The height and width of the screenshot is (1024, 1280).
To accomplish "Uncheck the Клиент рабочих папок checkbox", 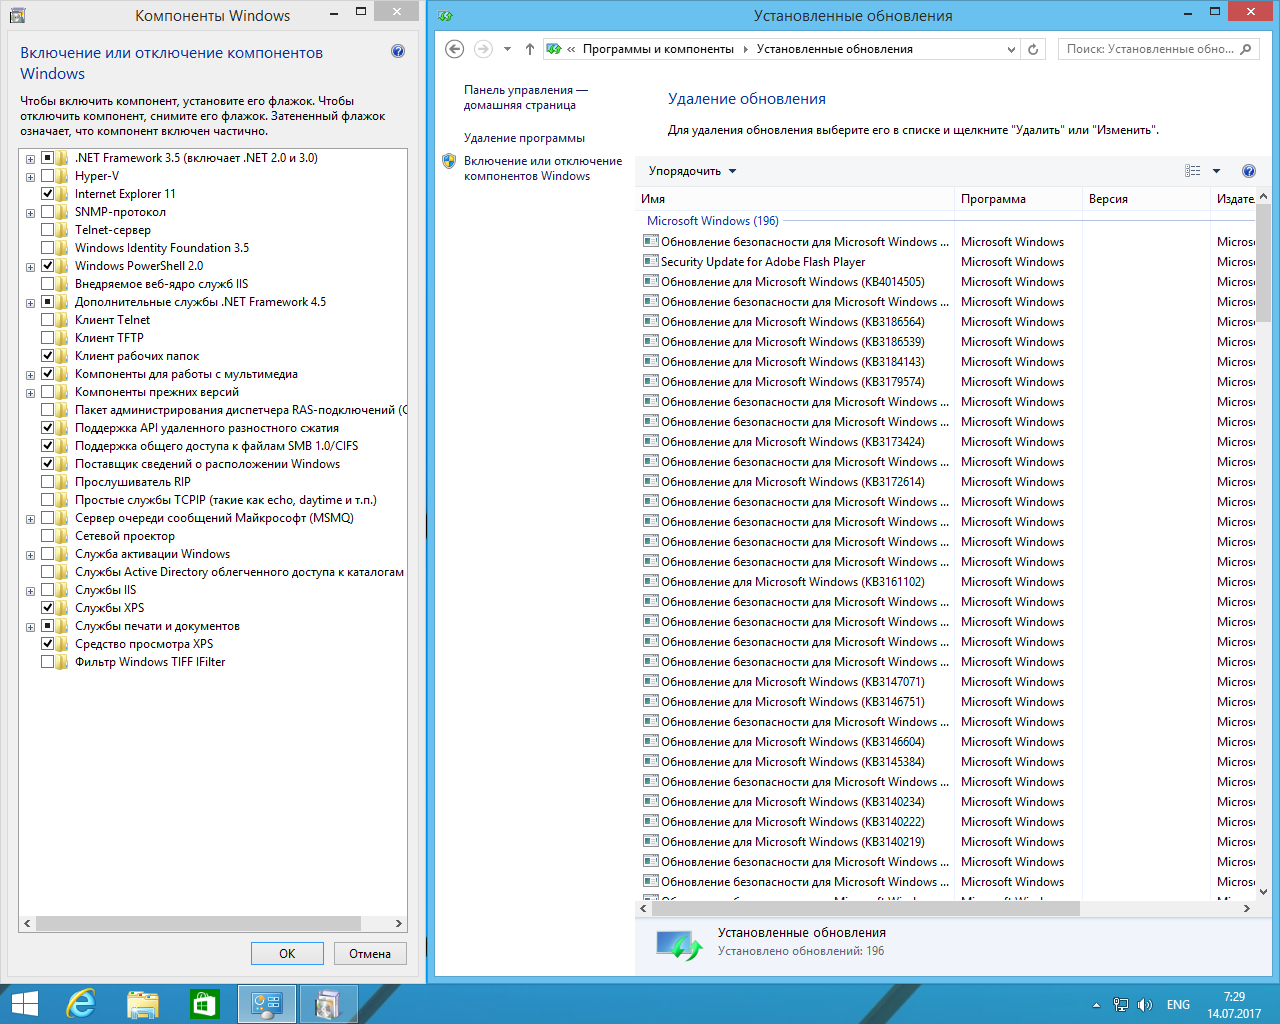I will coord(47,356).
